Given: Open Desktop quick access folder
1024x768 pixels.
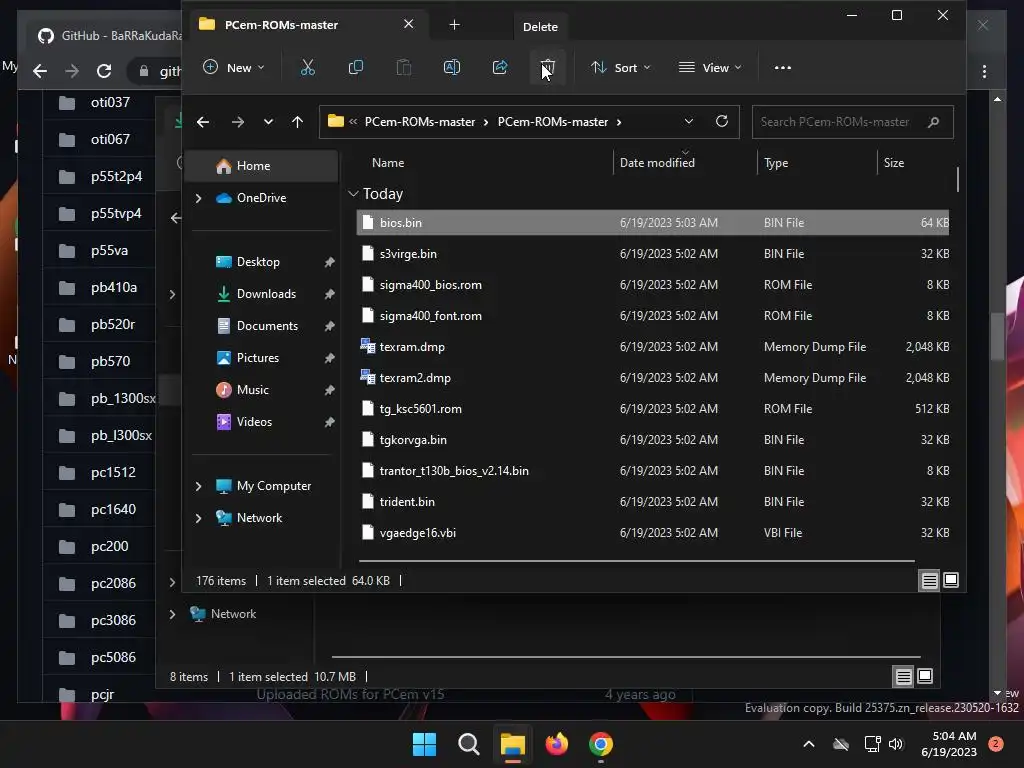Looking at the screenshot, I should (x=258, y=262).
